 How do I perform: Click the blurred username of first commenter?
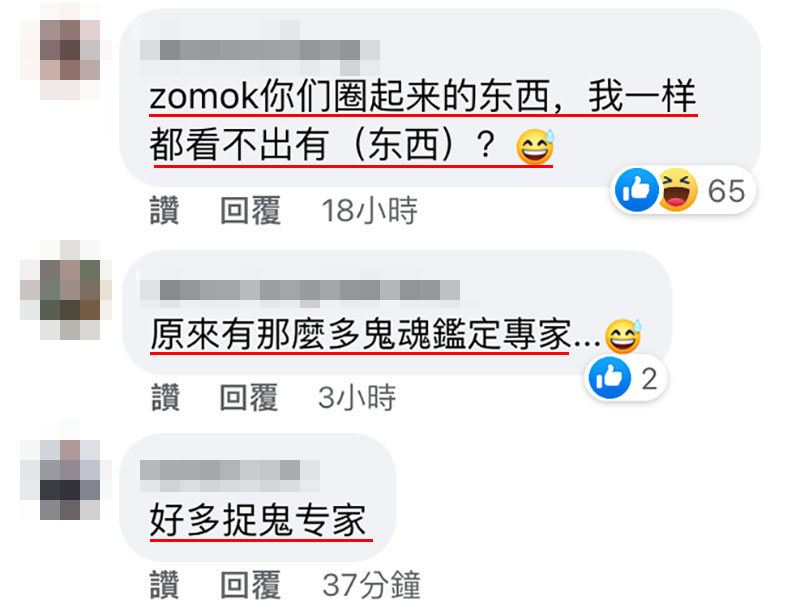click(x=260, y=50)
